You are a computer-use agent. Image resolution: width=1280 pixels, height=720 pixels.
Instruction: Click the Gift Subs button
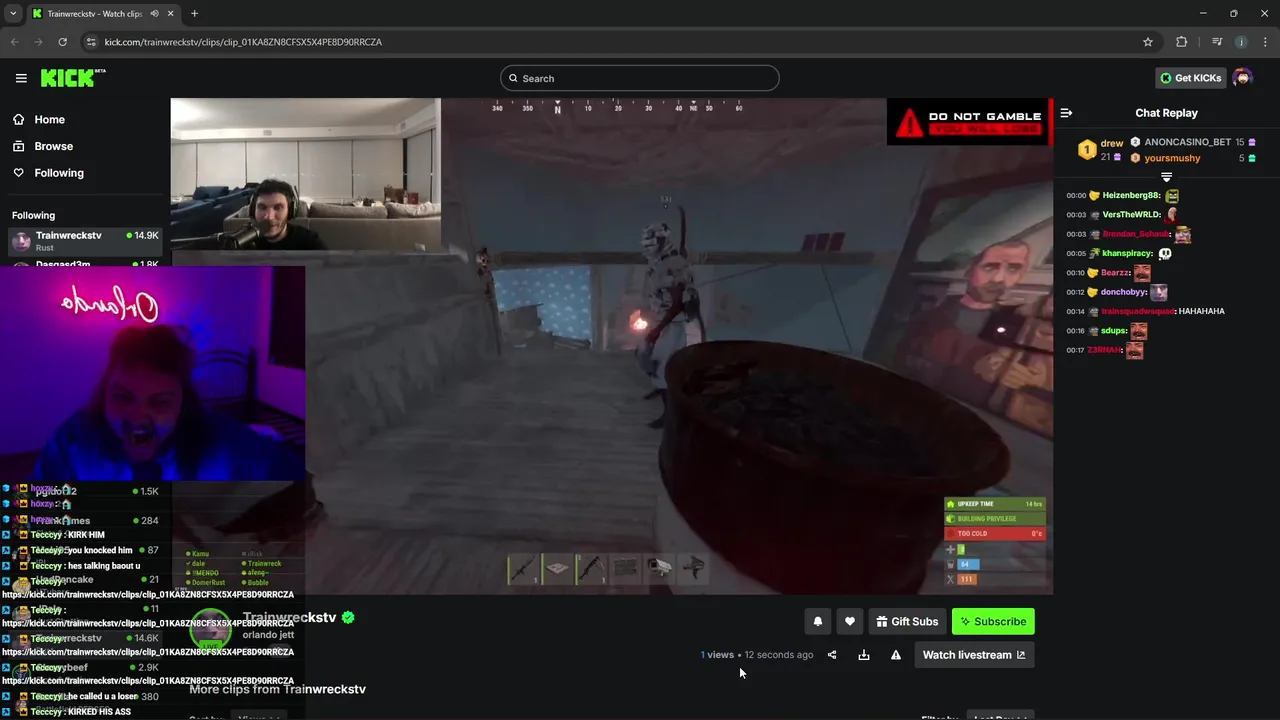pyautogui.click(x=907, y=621)
